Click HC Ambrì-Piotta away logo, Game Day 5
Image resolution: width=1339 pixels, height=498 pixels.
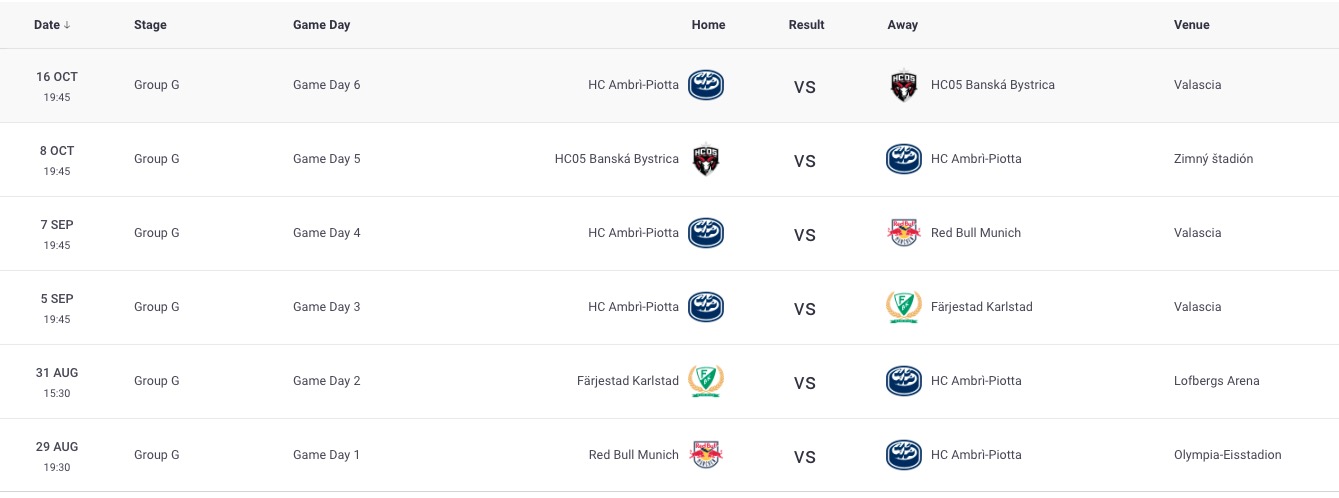(x=903, y=159)
